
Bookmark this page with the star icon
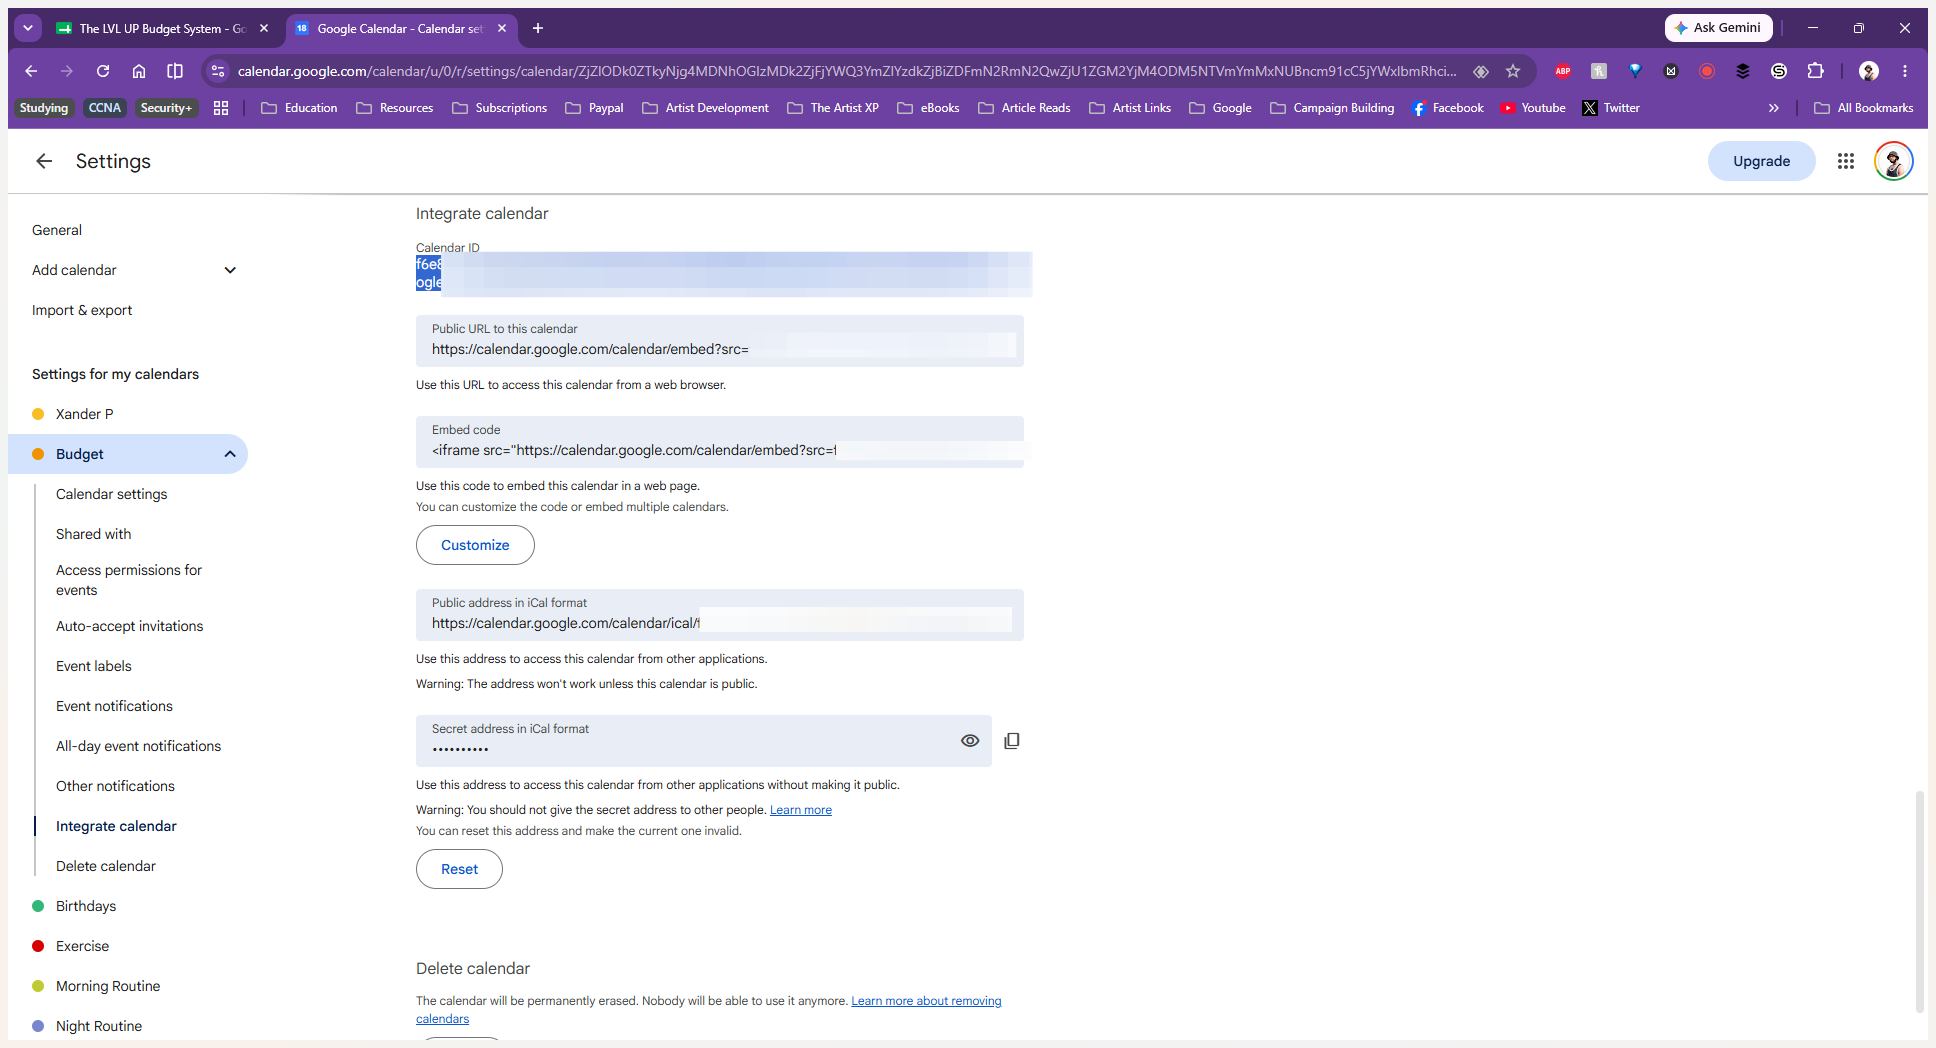pyautogui.click(x=1513, y=71)
